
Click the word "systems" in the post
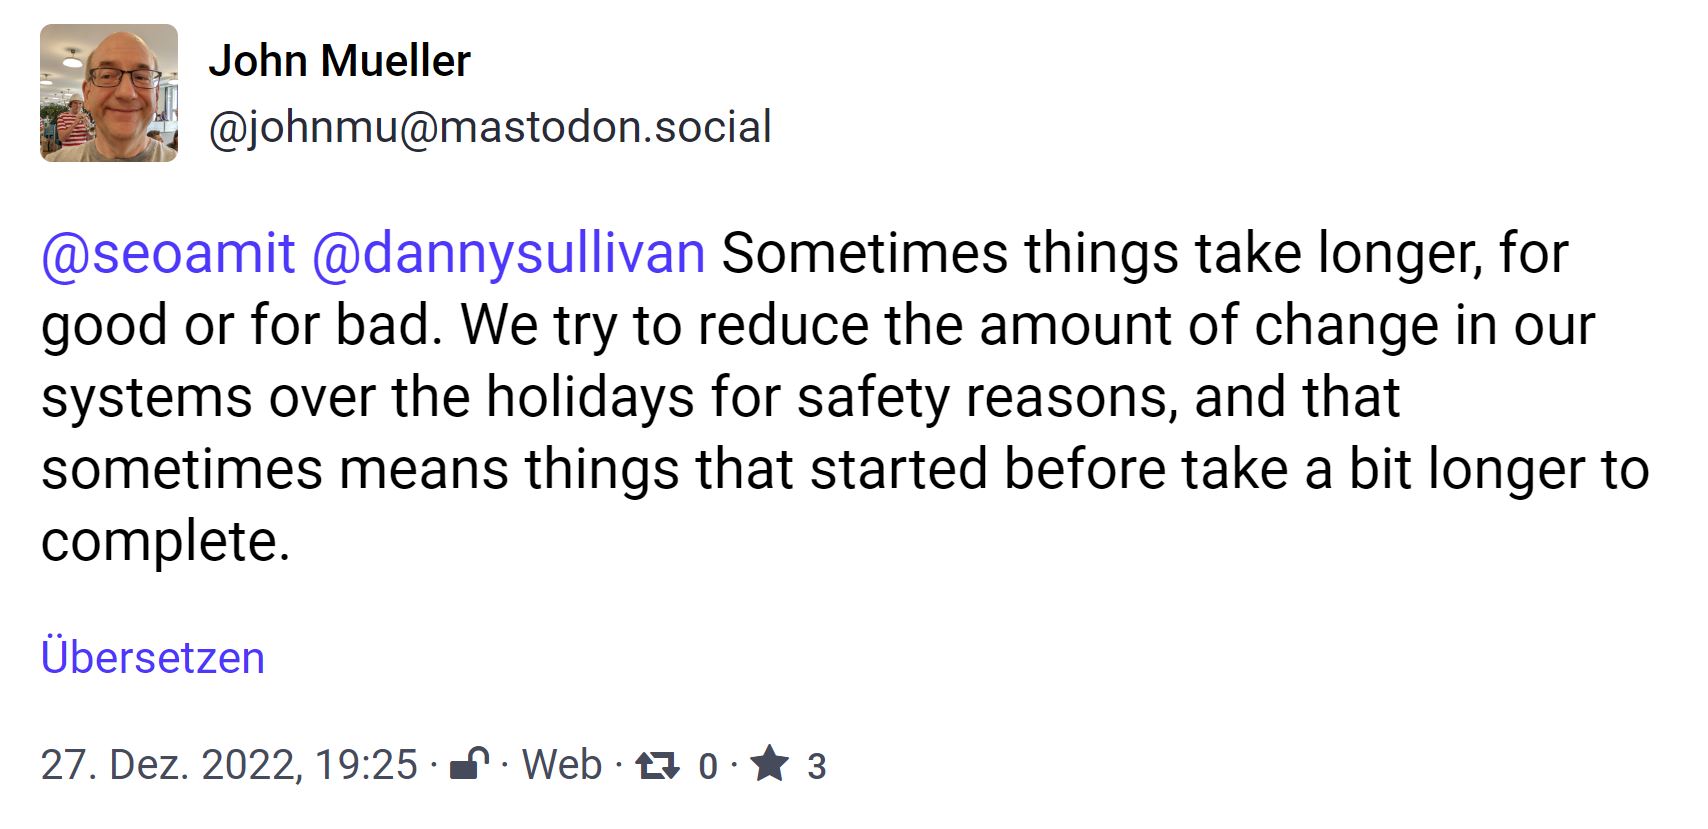point(147,398)
